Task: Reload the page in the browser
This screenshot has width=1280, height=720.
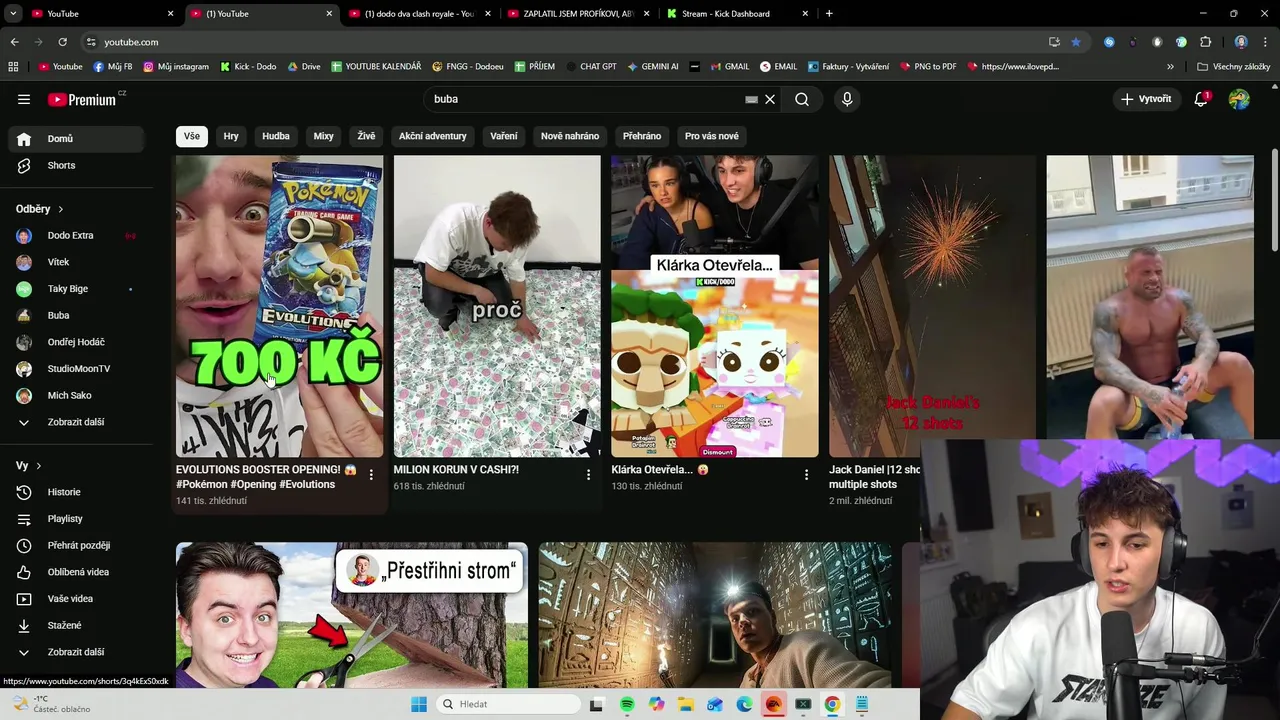Action: click(x=62, y=42)
